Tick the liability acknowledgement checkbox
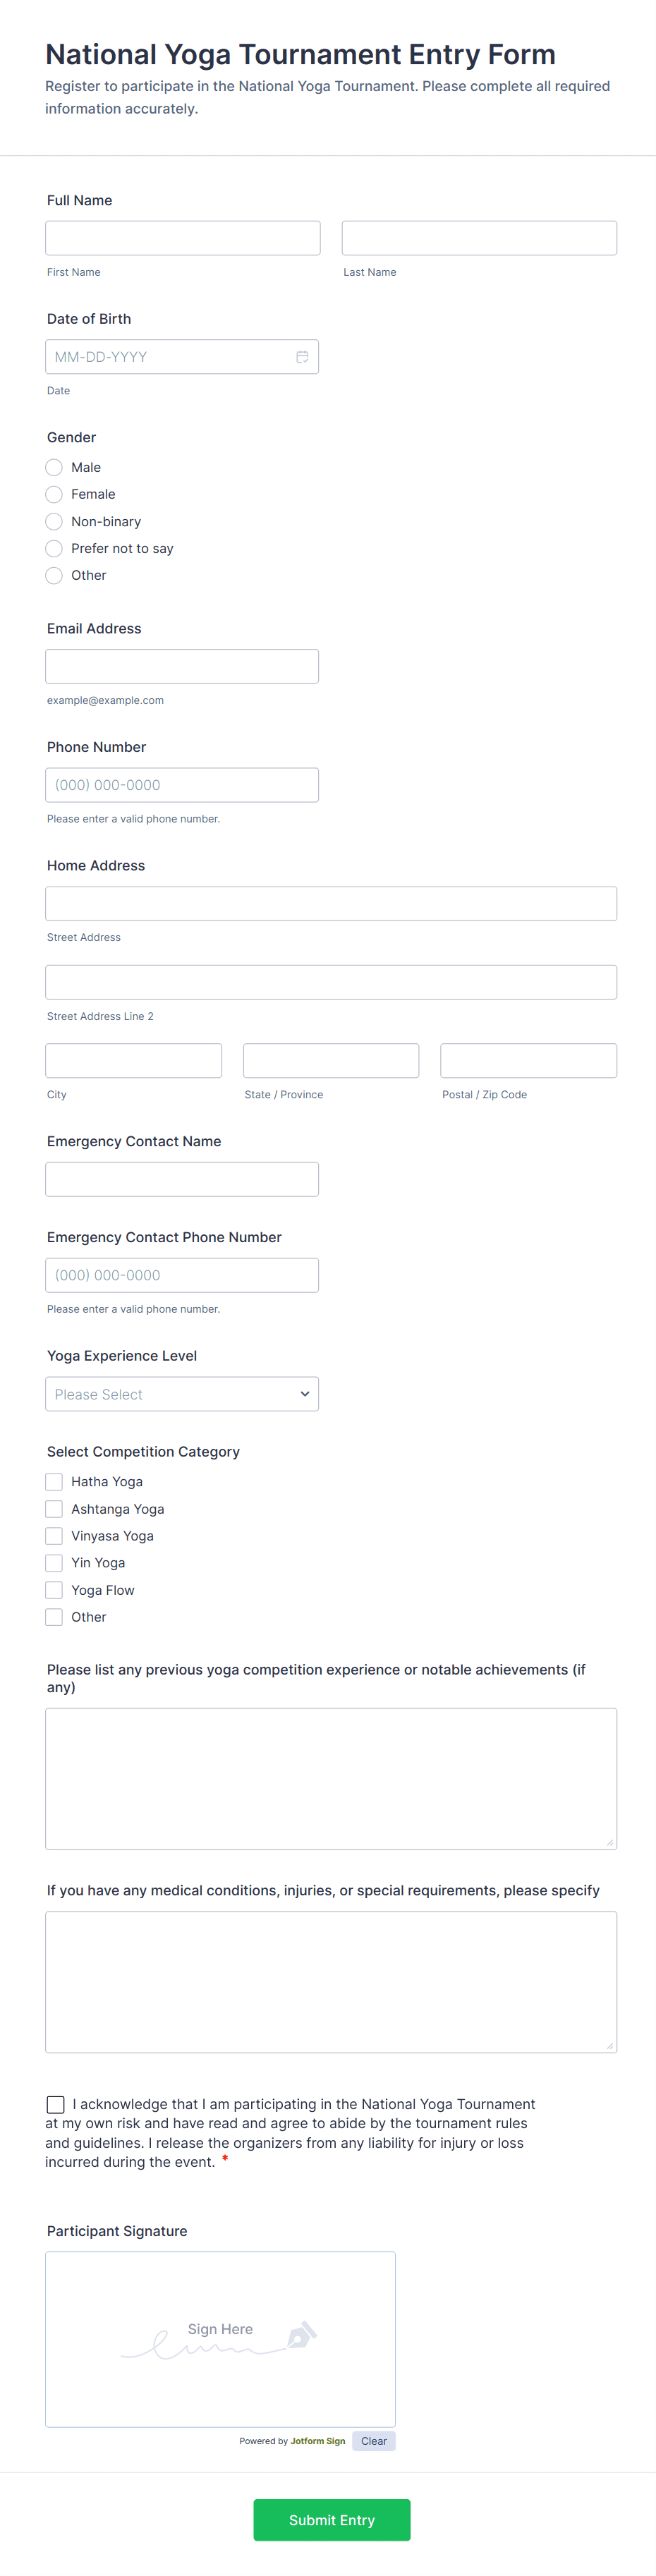This screenshot has height=2576, width=656. tap(56, 2104)
